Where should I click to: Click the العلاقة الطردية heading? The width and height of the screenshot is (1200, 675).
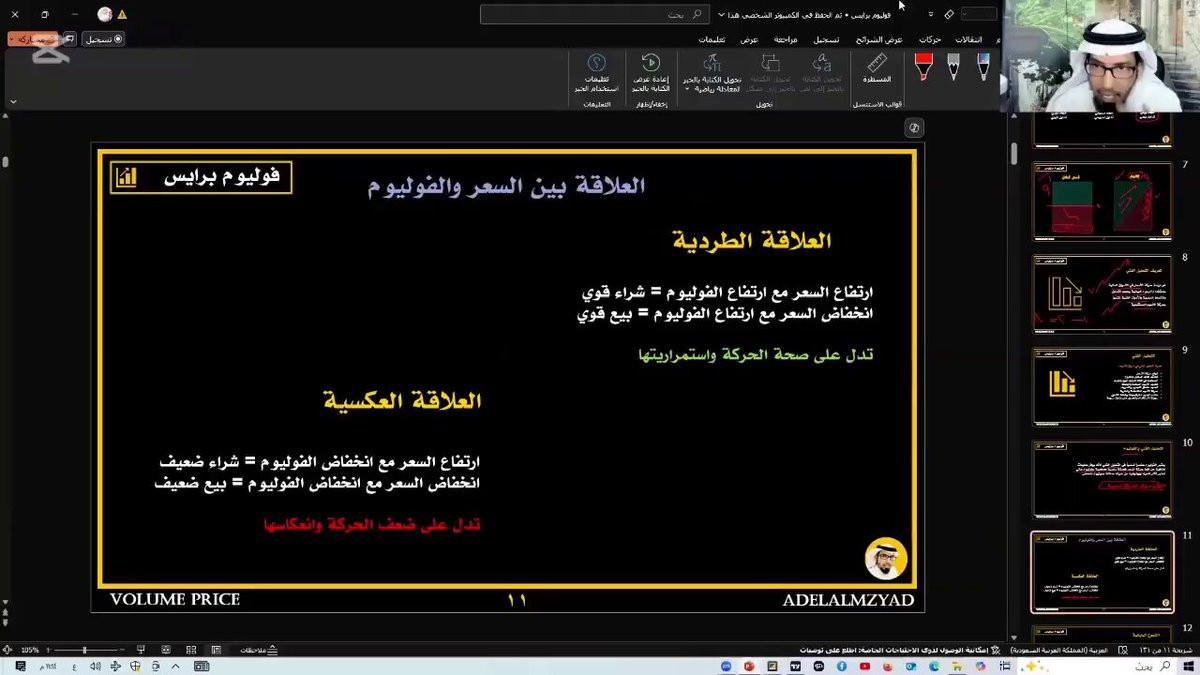pyautogui.click(x=752, y=241)
